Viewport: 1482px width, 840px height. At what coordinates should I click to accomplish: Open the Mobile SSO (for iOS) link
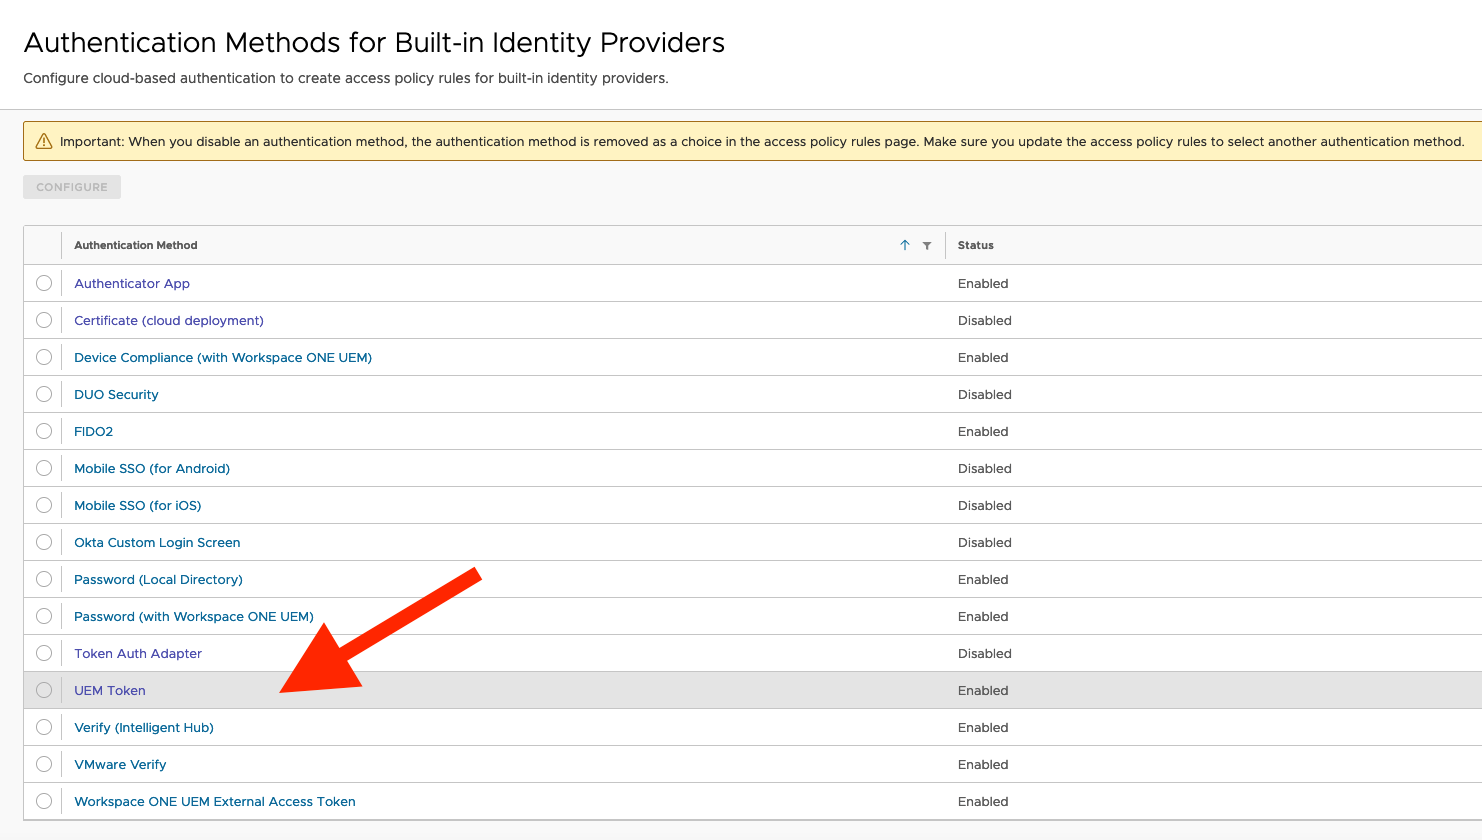tap(138, 506)
